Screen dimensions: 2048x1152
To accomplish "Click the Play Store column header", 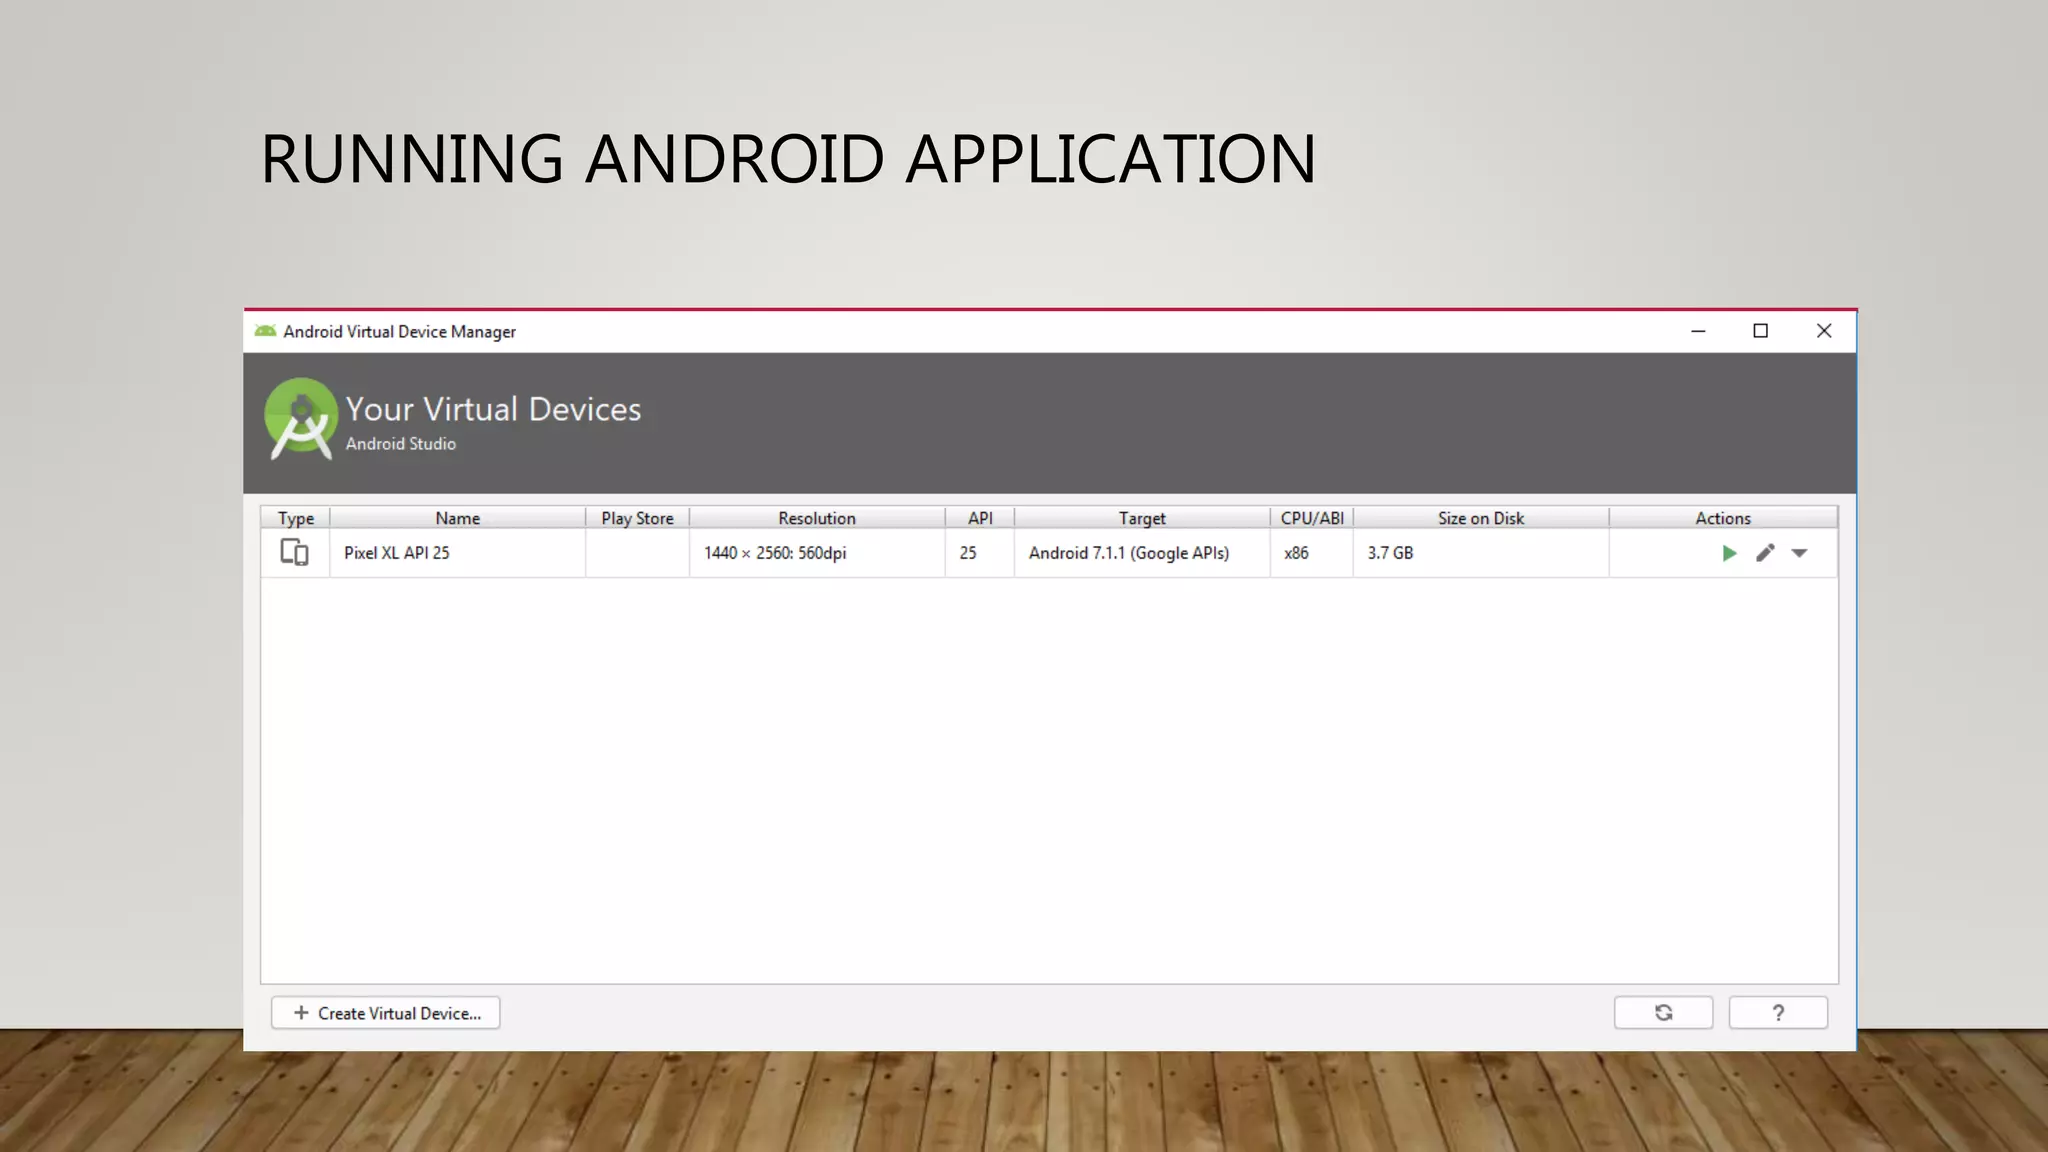I will tap(637, 518).
